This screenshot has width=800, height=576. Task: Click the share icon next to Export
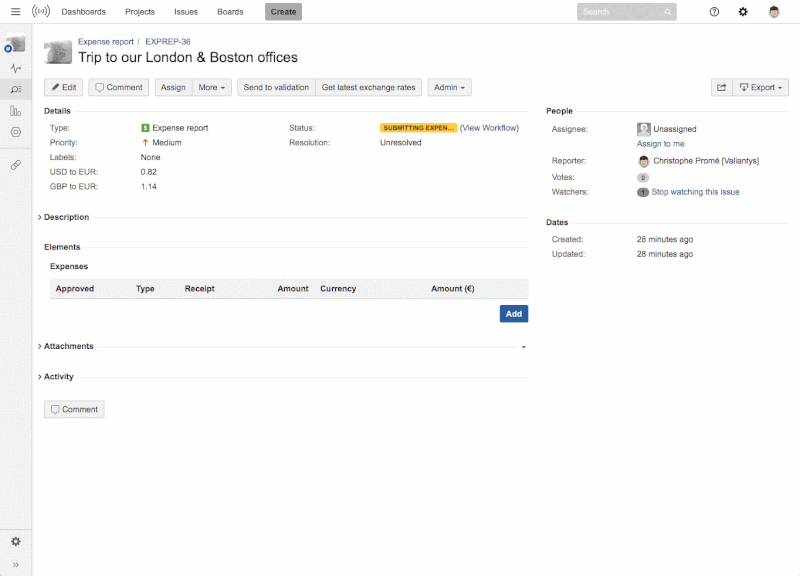pyautogui.click(x=721, y=87)
